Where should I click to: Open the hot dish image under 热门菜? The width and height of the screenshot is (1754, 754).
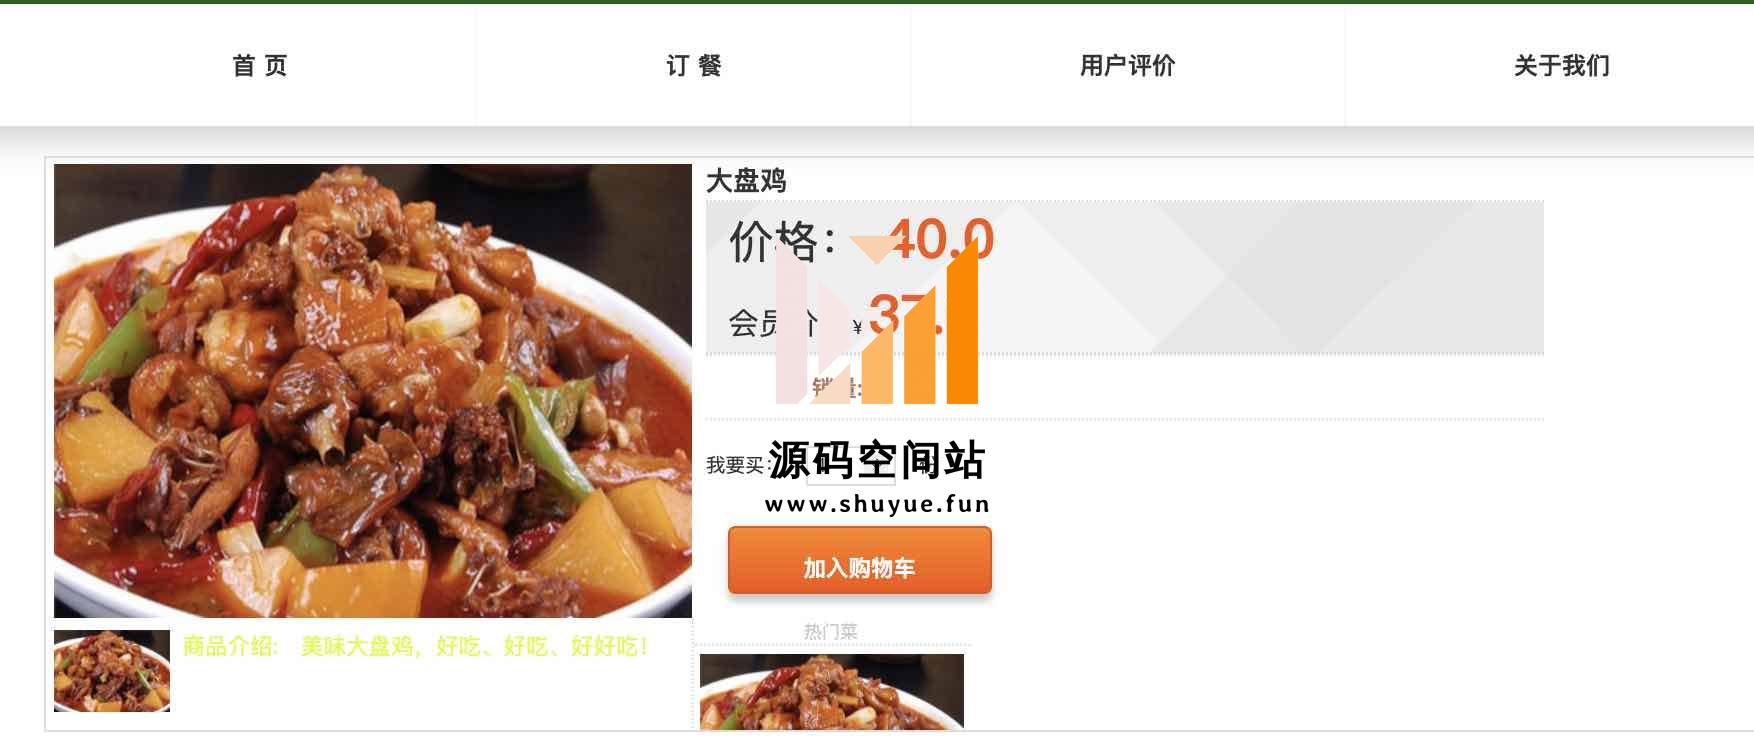[832, 691]
